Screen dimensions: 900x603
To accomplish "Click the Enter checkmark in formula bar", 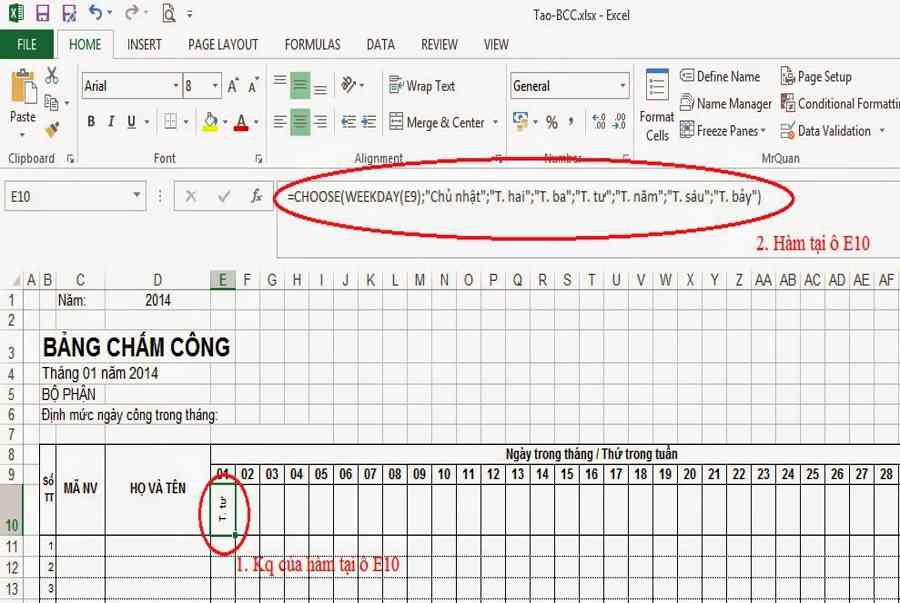I will 223,196.
